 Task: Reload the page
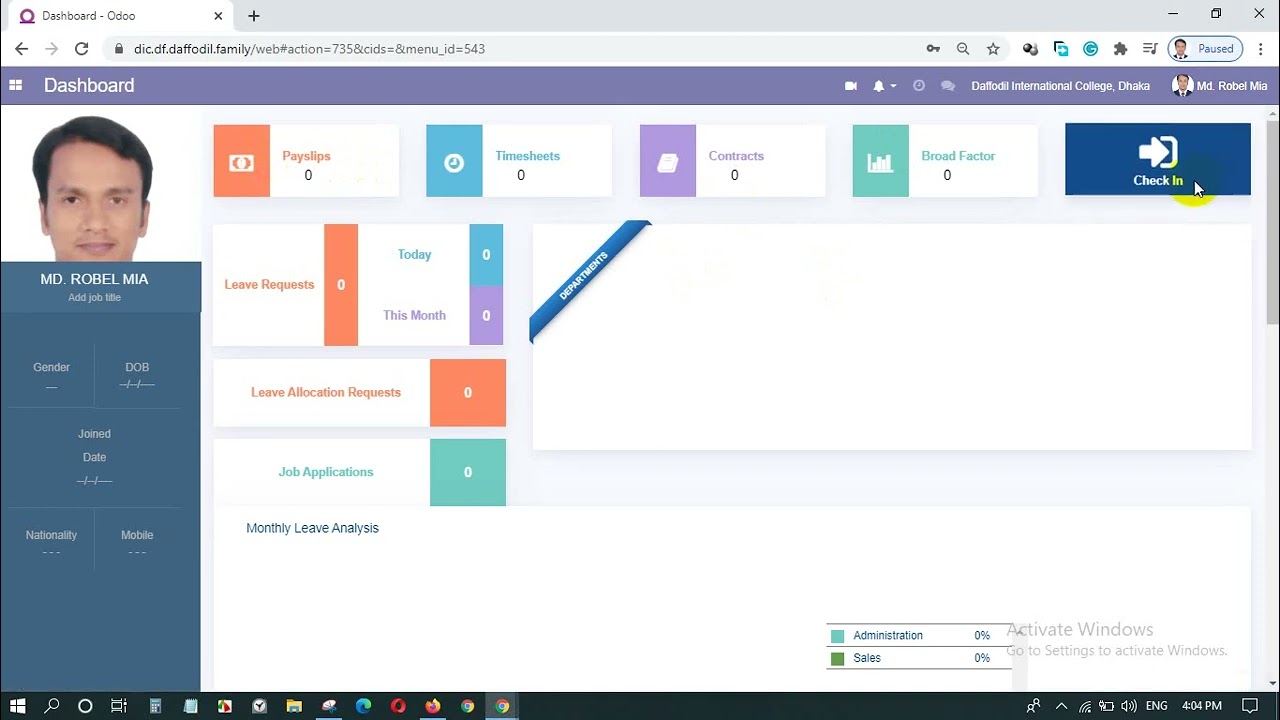pos(82,48)
